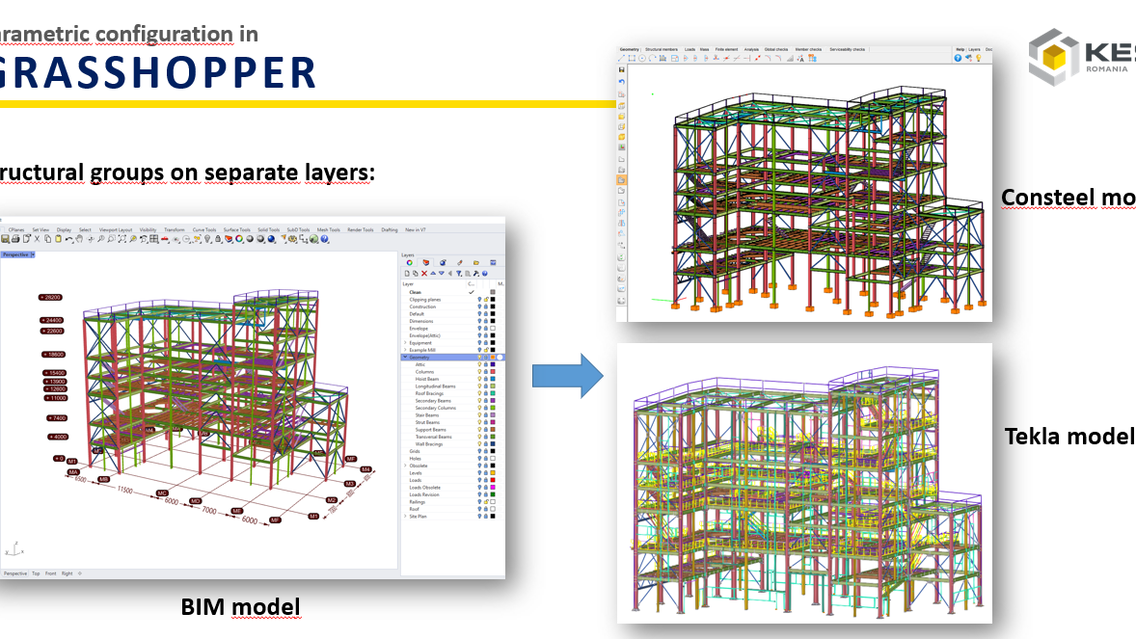1136x639 pixels.
Task: Toggle lock icon of Example Mill layer
Action: point(486,350)
